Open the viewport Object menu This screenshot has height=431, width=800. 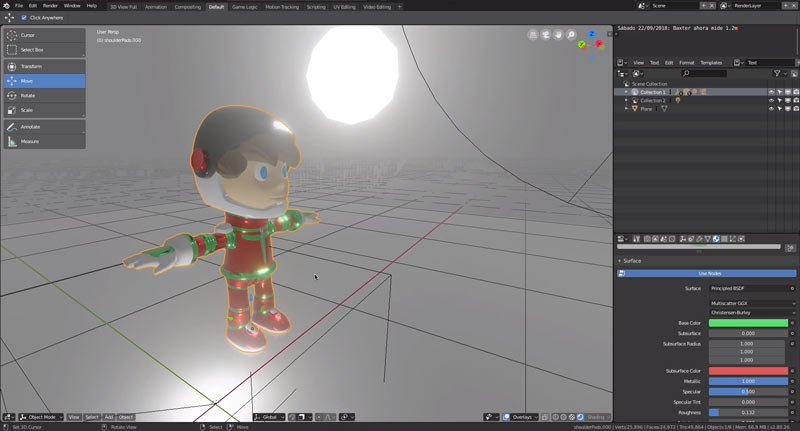[126, 417]
